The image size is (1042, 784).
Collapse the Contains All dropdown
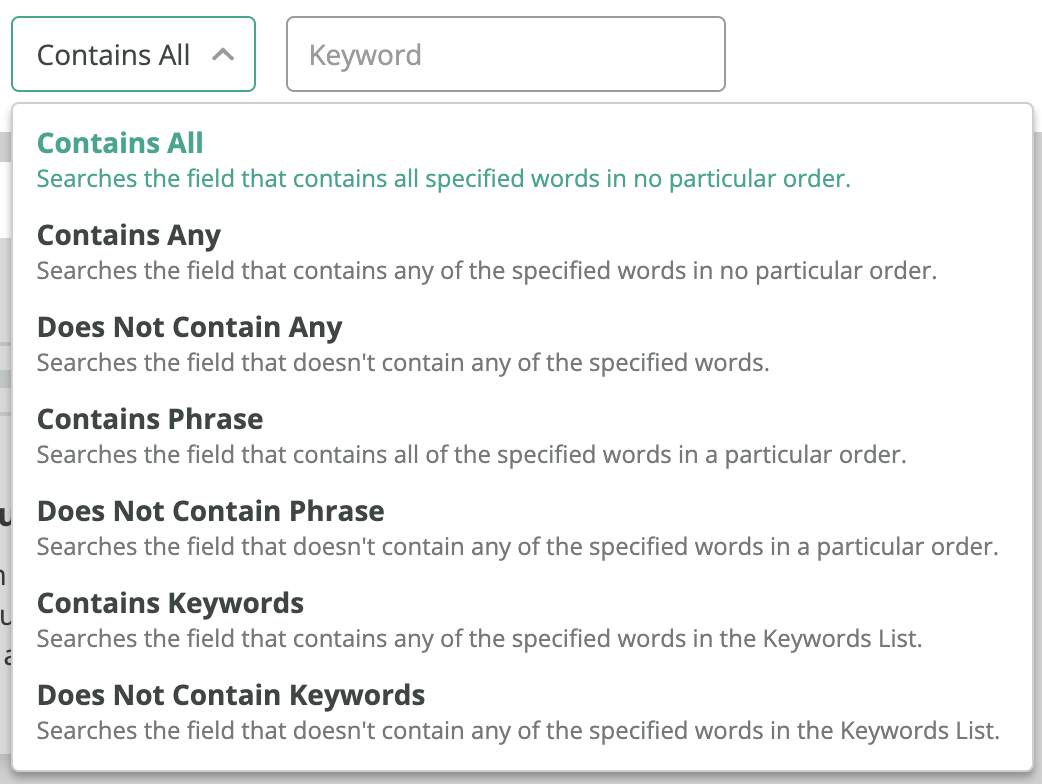(x=134, y=54)
